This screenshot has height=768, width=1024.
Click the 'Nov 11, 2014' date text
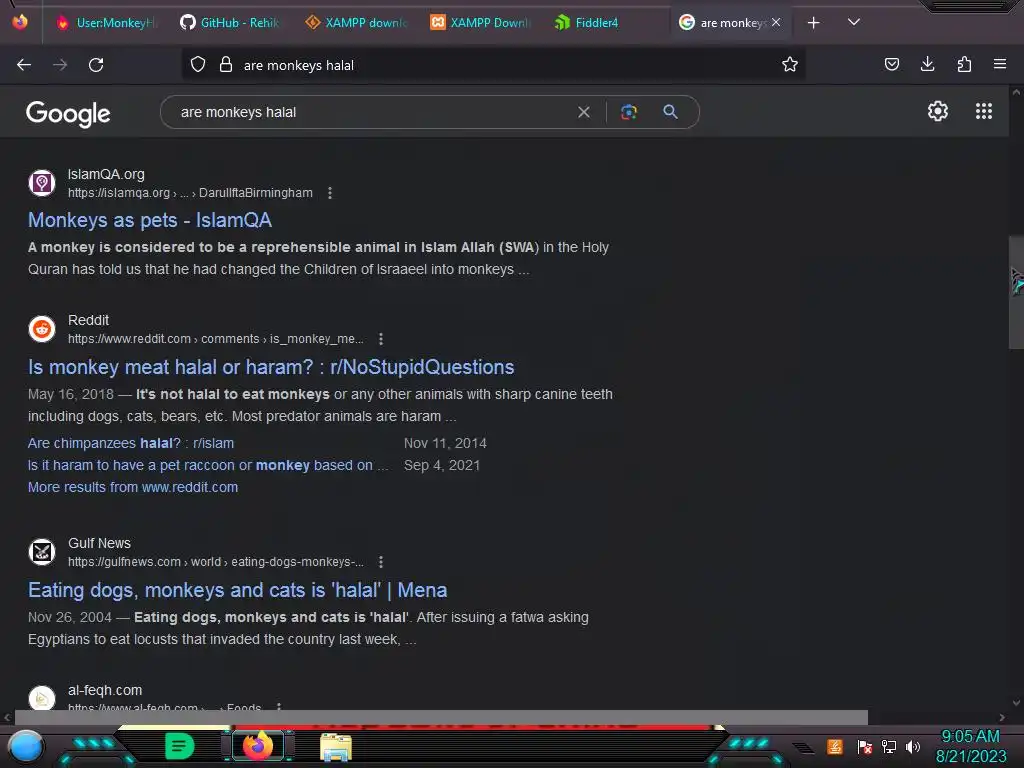445,443
